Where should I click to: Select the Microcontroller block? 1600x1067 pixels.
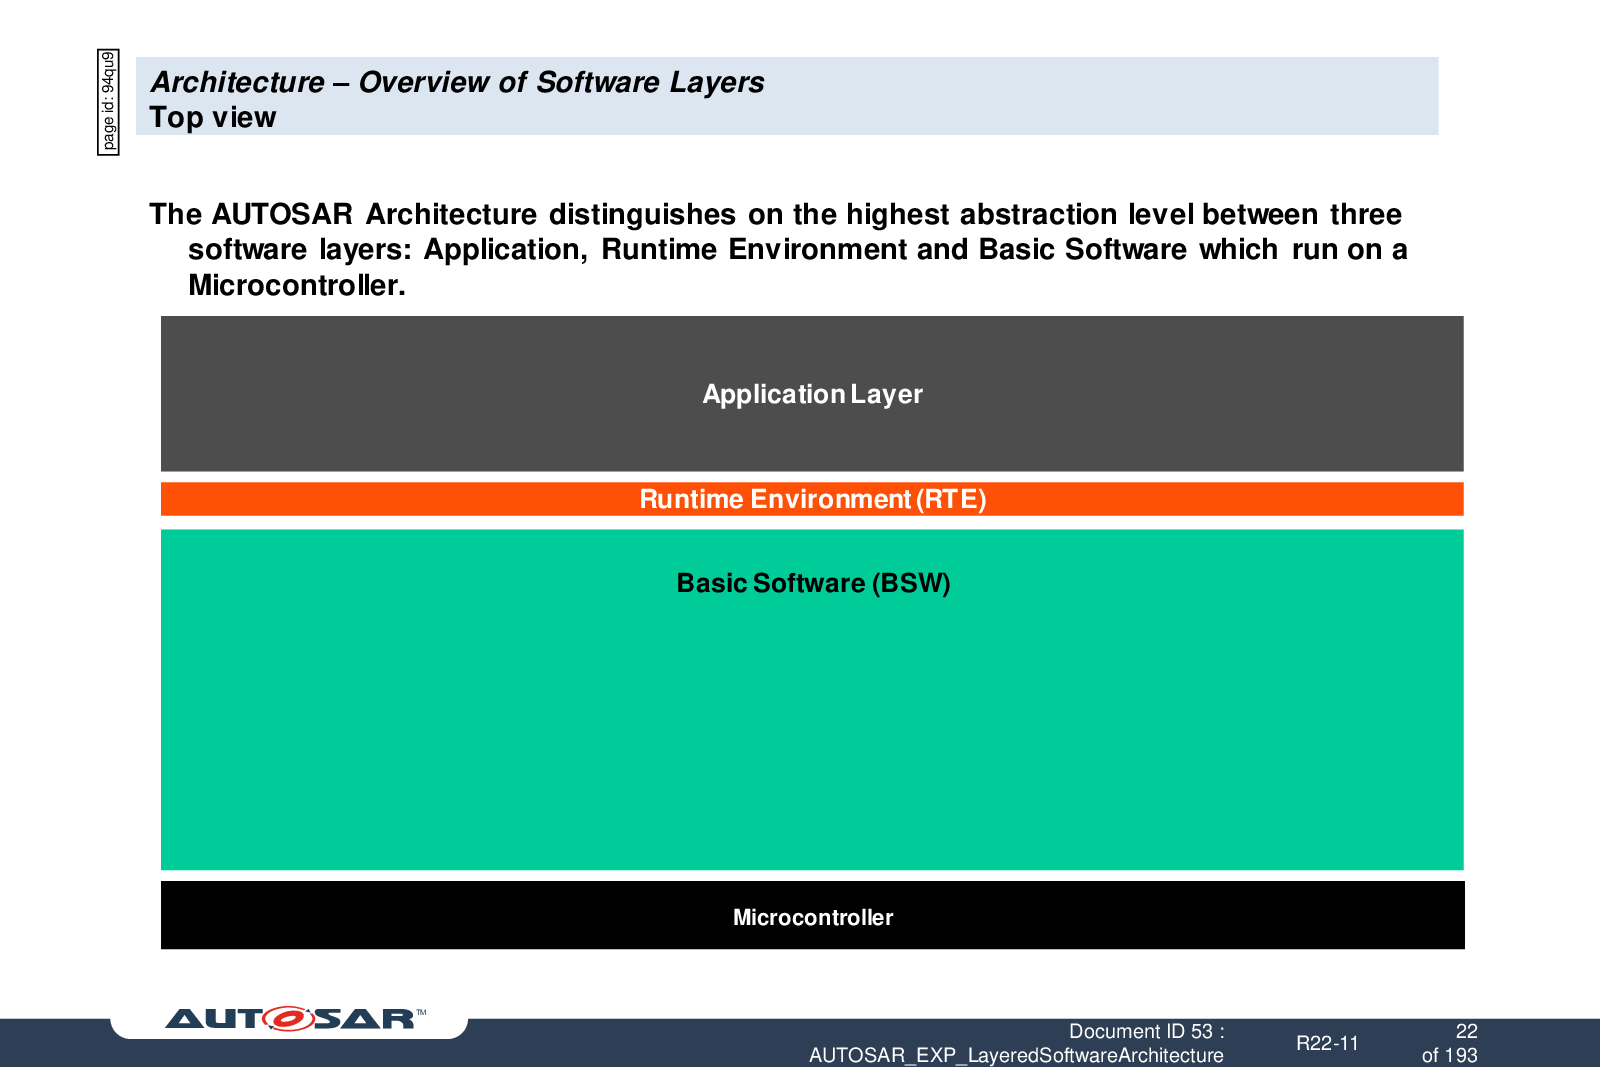[812, 915]
